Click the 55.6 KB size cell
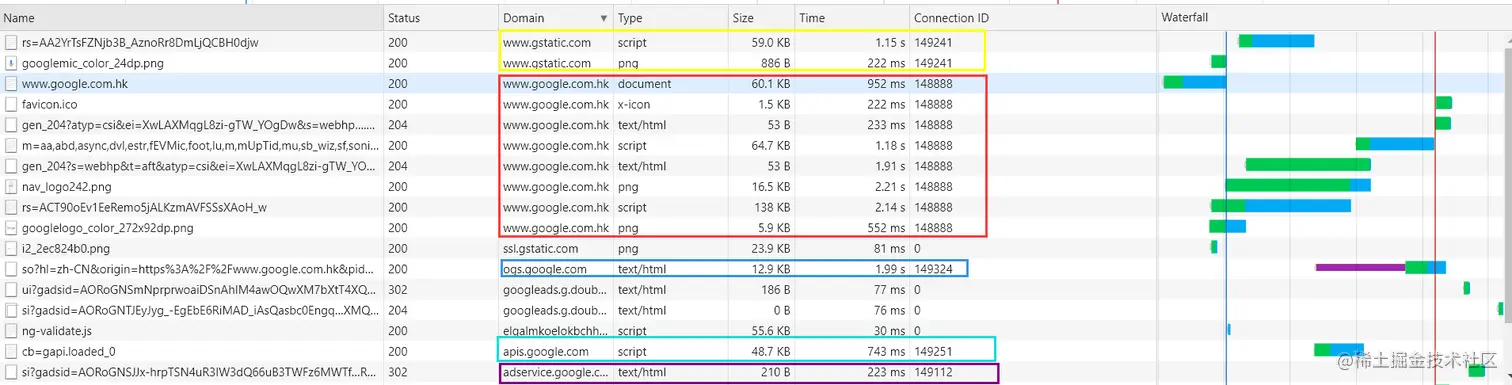Screen dimensions: 1512x385 [770, 330]
